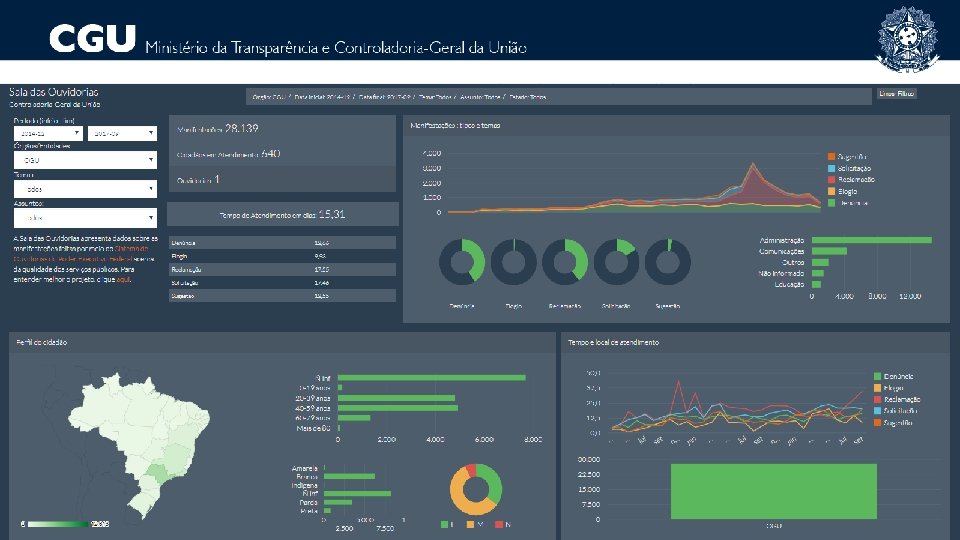The image size is (960, 540).
Task: Toggle the Denúncia legend entry in the service-time line chart
Action: tap(893, 377)
